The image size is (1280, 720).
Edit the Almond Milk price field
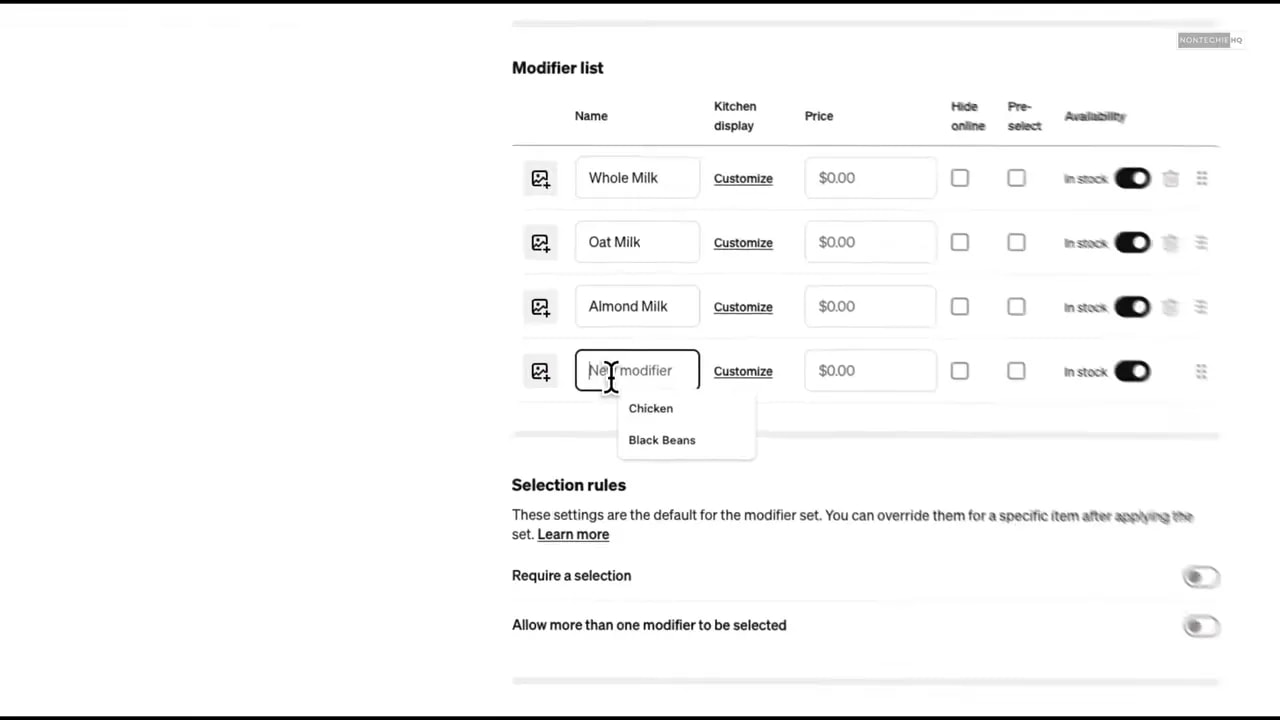[870, 306]
